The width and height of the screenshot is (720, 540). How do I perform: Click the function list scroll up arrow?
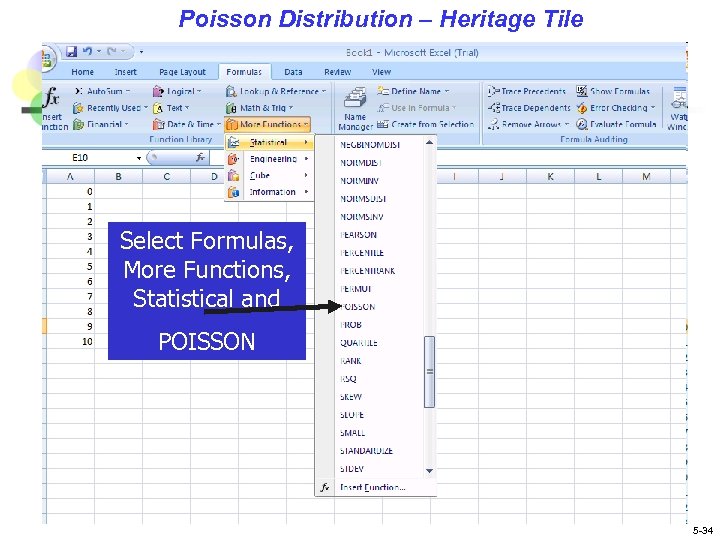(x=429, y=143)
